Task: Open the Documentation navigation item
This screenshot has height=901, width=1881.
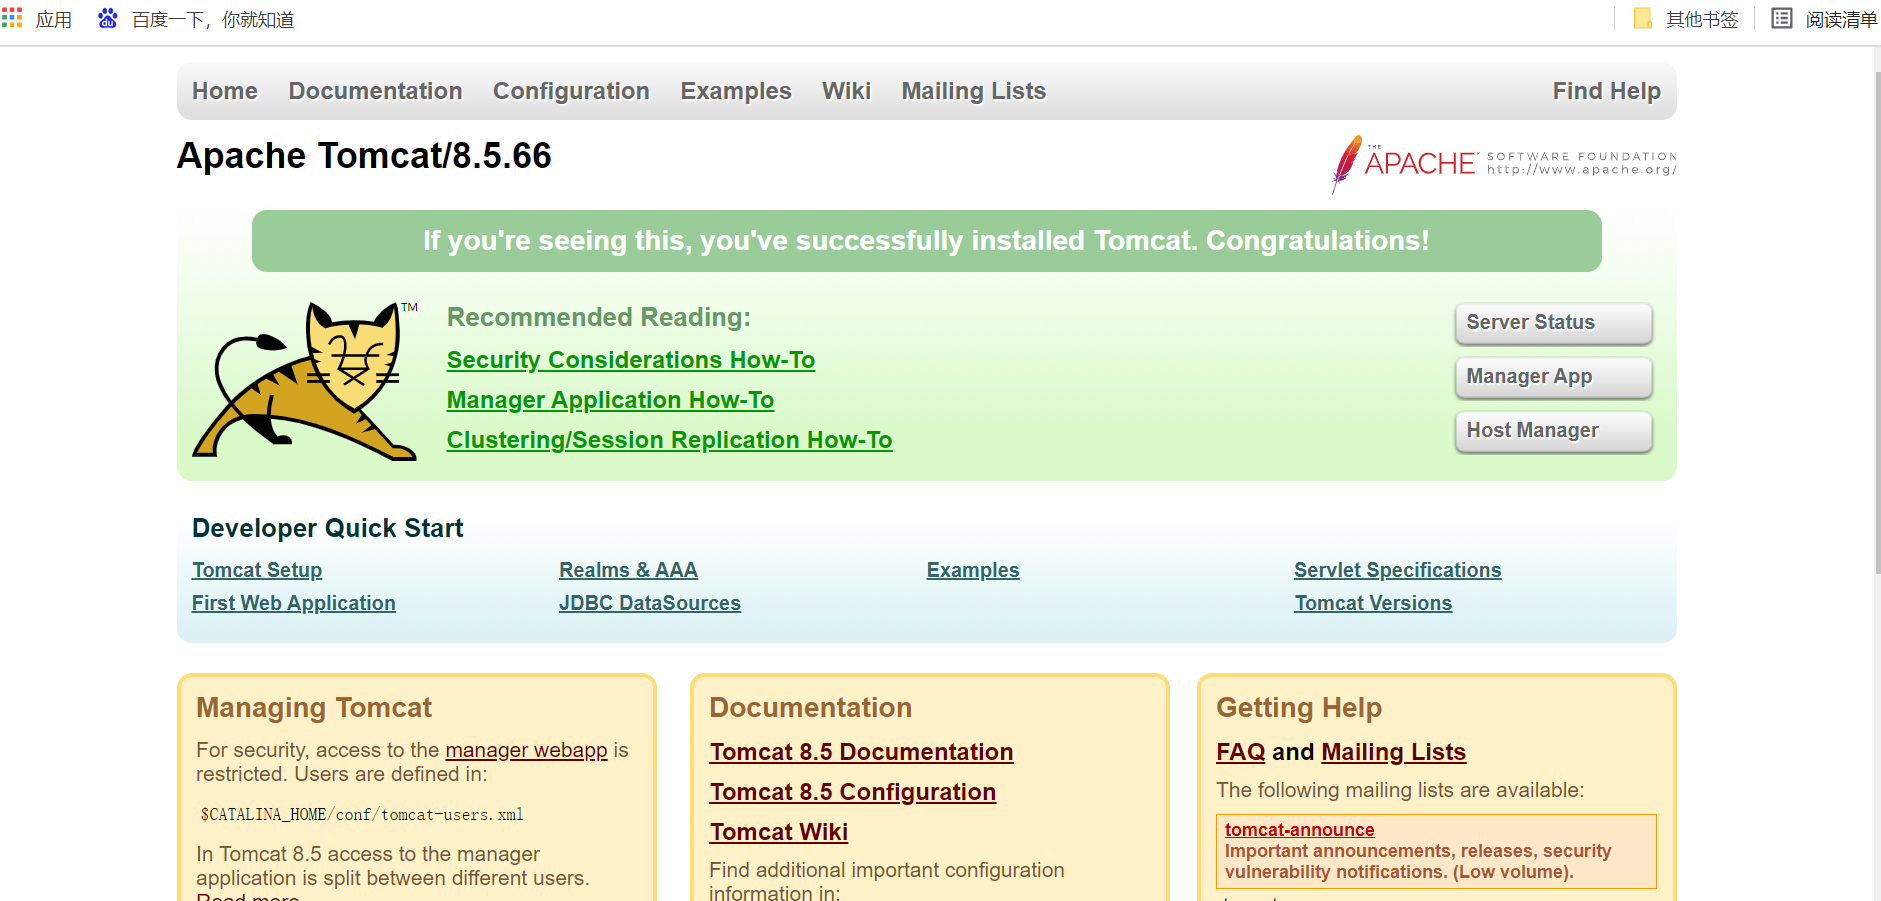Action: pos(375,91)
